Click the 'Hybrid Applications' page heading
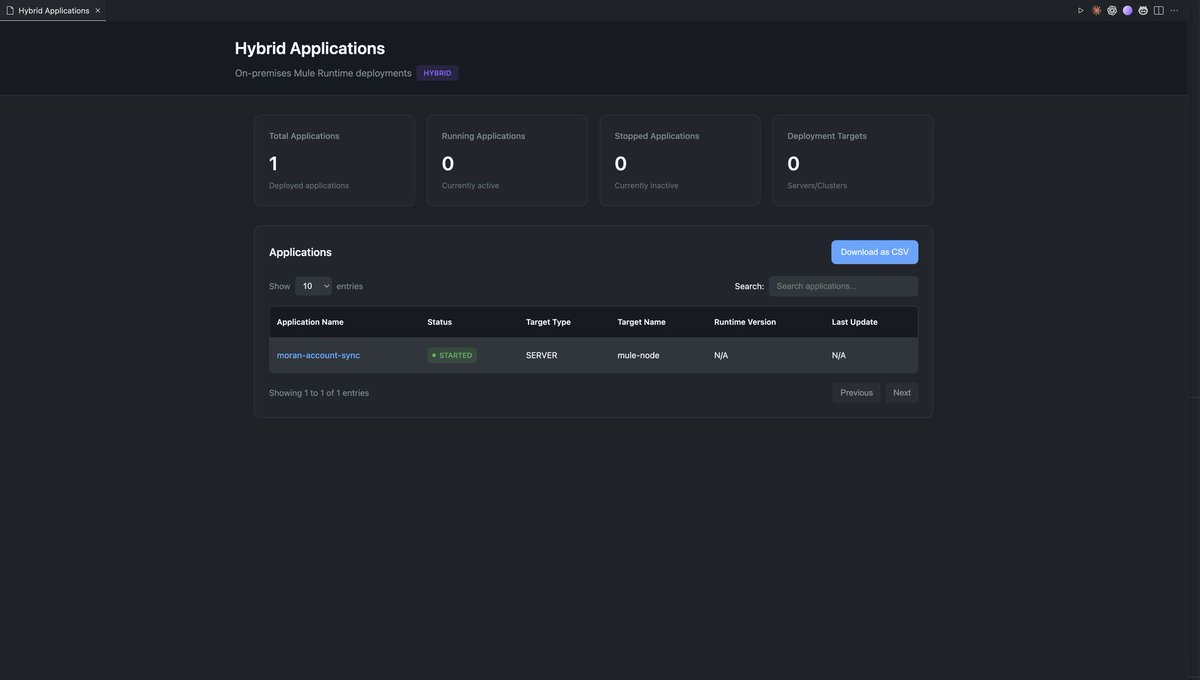This screenshot has height=680, width=1200. [310, 48]
